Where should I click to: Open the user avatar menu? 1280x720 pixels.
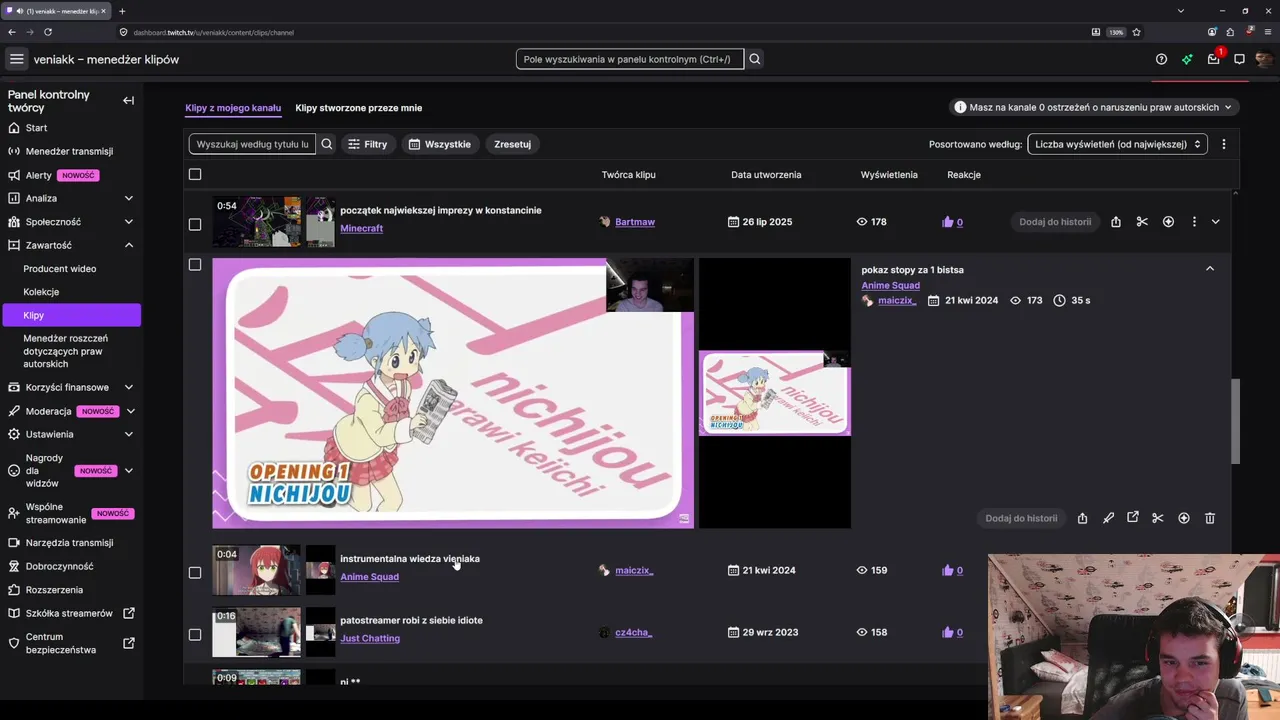click(x=1264, y=59)
